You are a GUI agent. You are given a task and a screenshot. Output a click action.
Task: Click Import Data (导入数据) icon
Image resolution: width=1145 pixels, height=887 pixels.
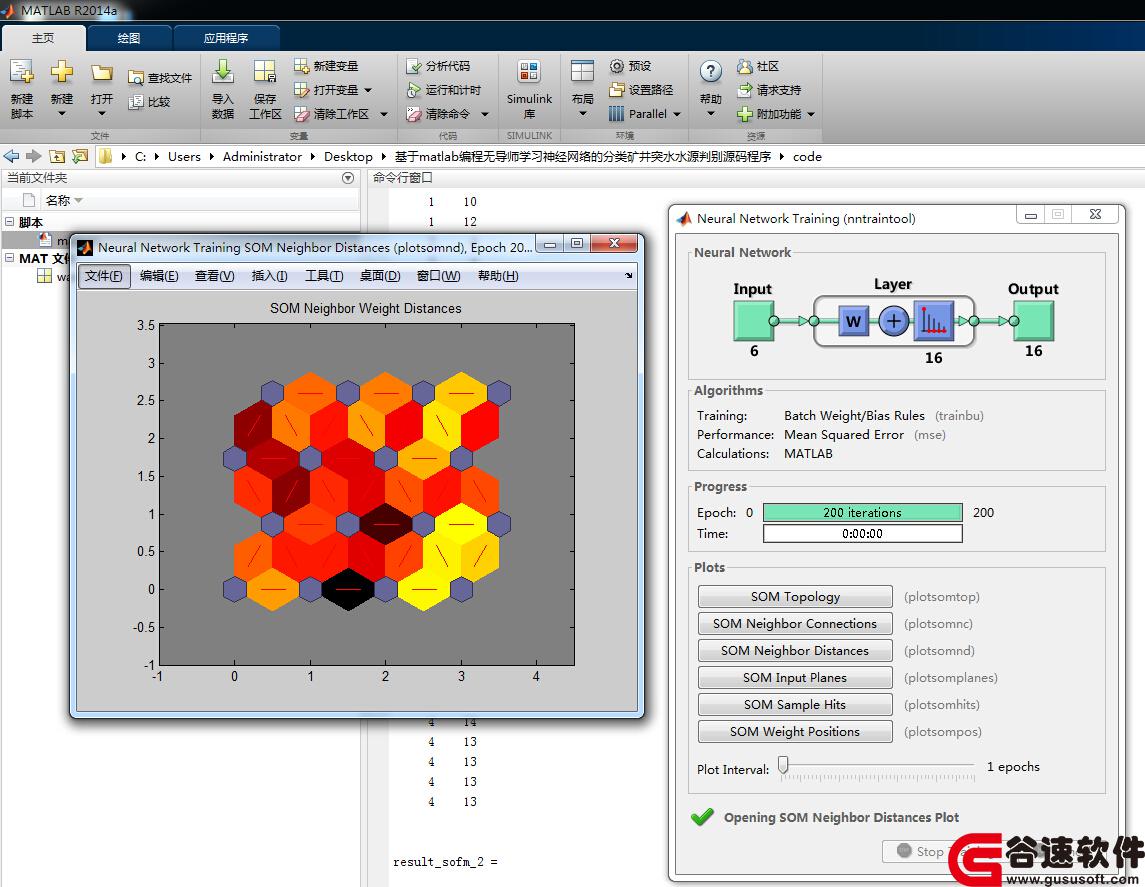[x=223, y=72]
